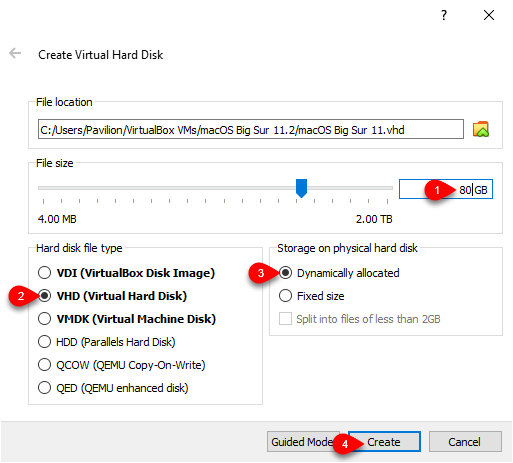The height and width of the screenshot is (463, 513).
Task: Switch to Guided Mode
Action: coord(303,442)
